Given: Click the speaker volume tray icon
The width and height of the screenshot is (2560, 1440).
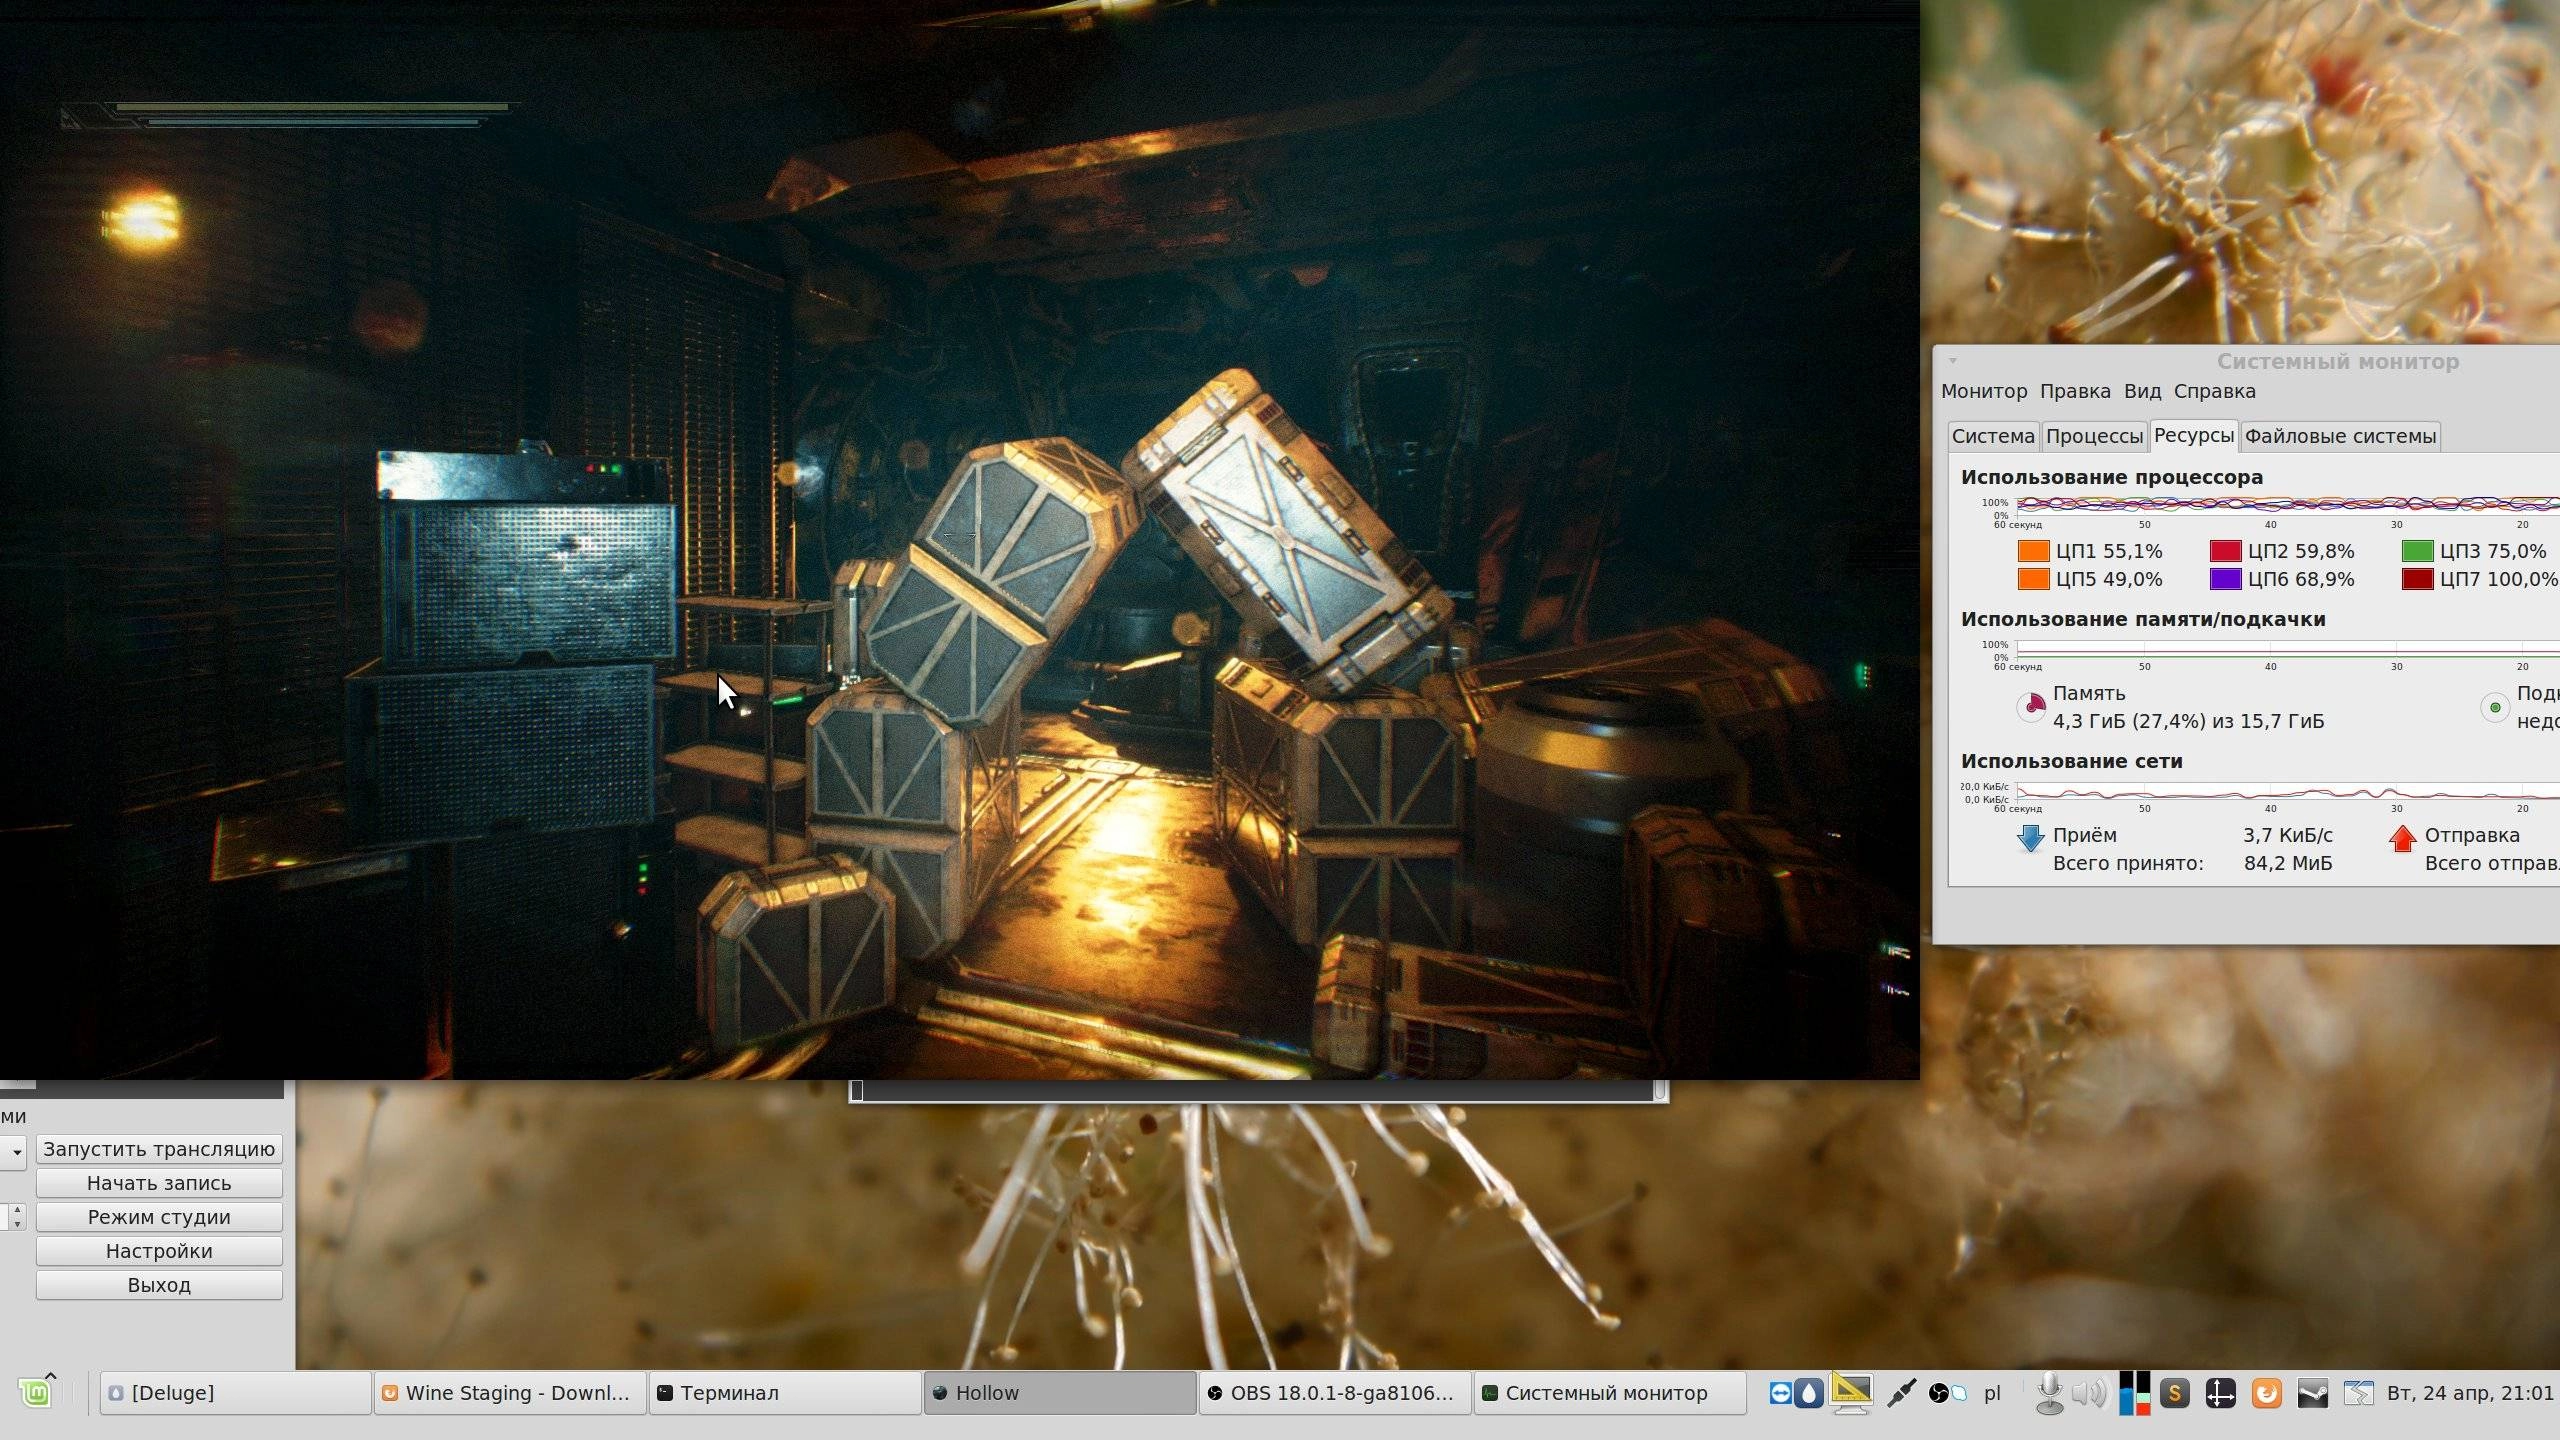Looking at the screenshot, I should tap(2089, 1393).
